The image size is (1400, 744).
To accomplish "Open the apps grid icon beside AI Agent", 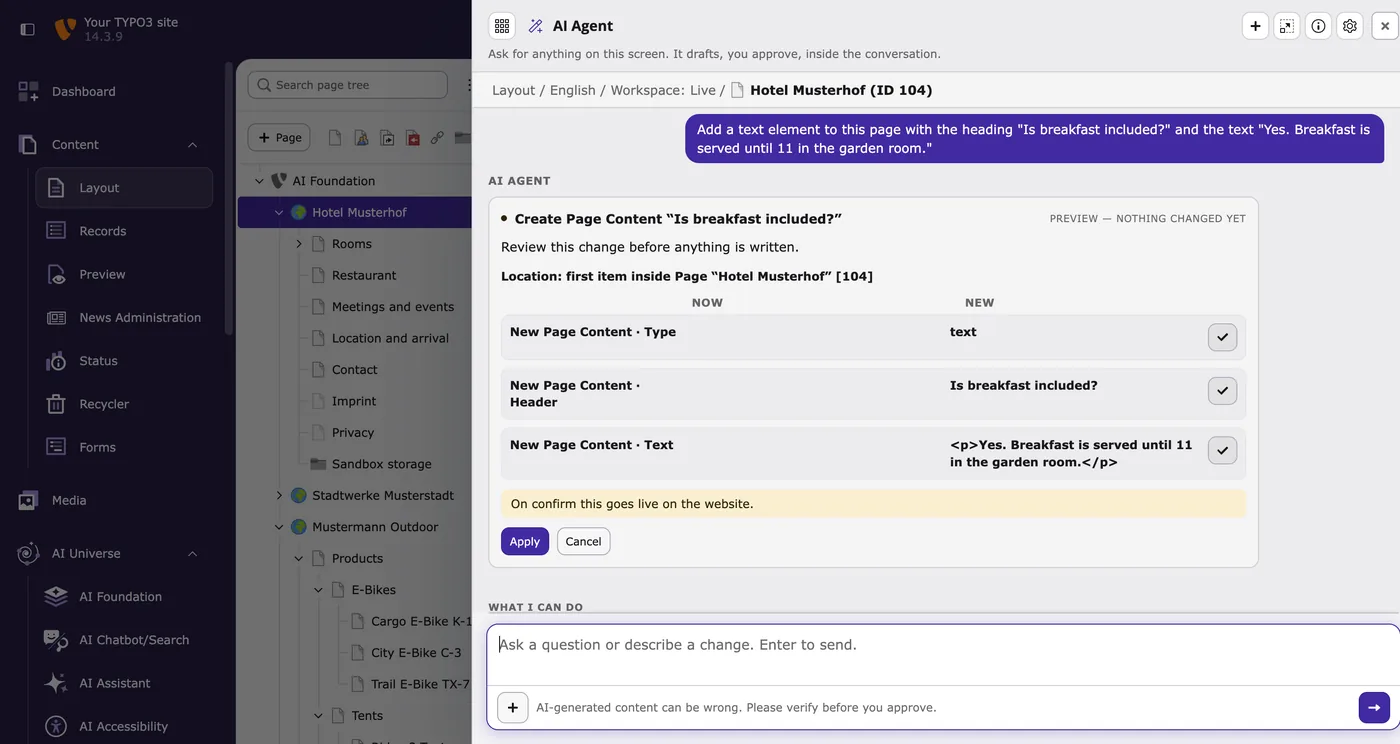I will coord(502,26).
